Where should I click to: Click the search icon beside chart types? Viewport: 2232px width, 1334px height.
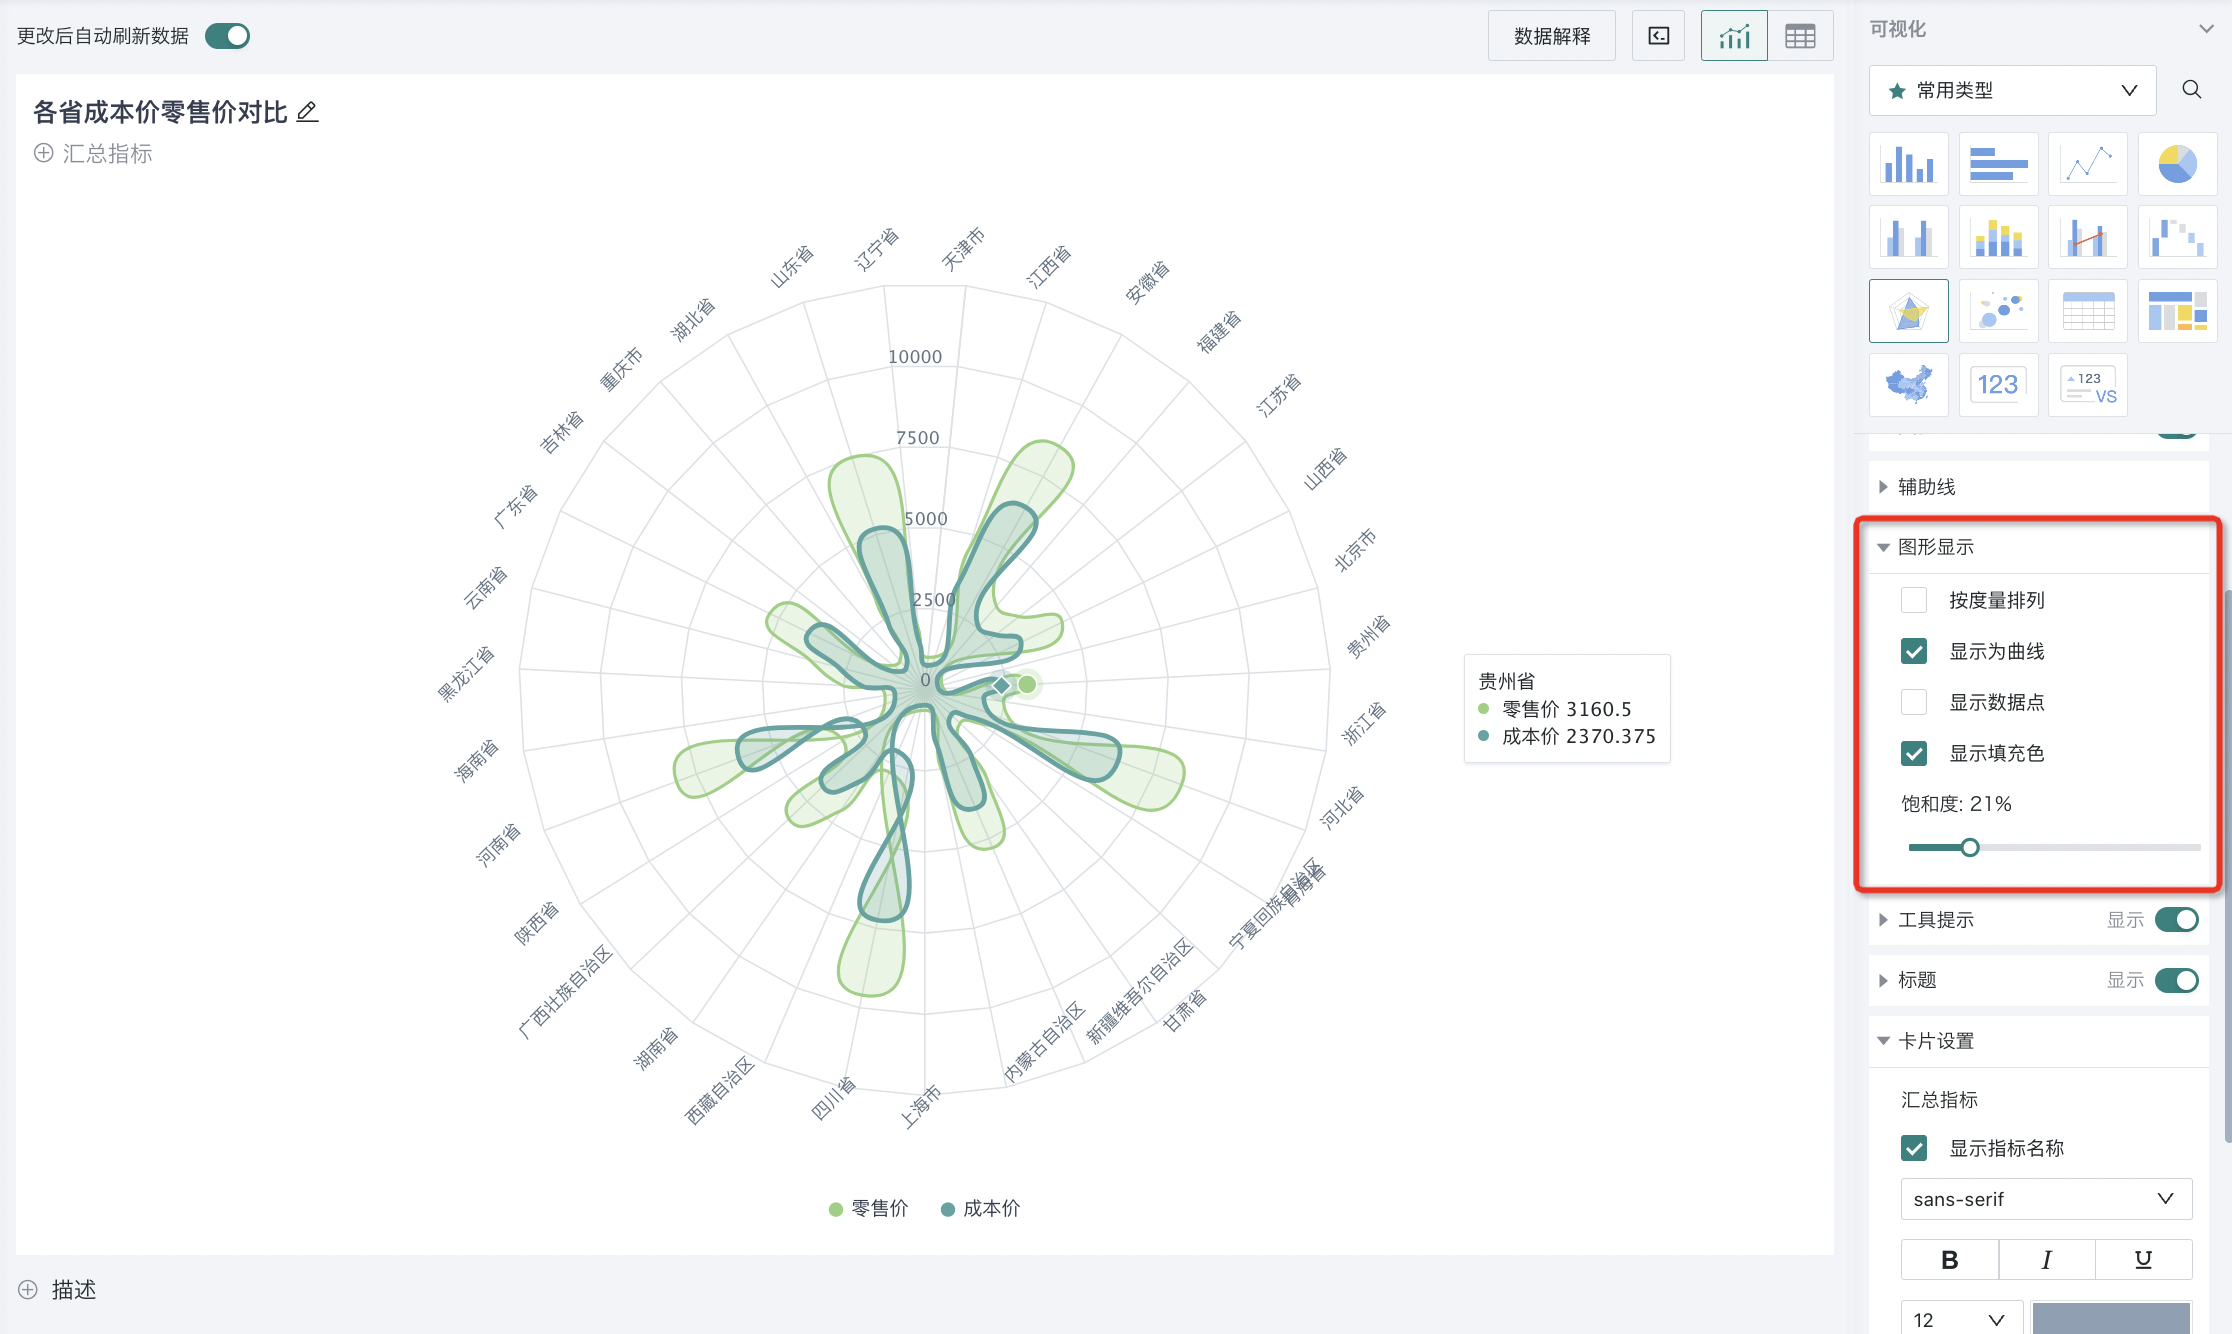(x=2191, y=90)
